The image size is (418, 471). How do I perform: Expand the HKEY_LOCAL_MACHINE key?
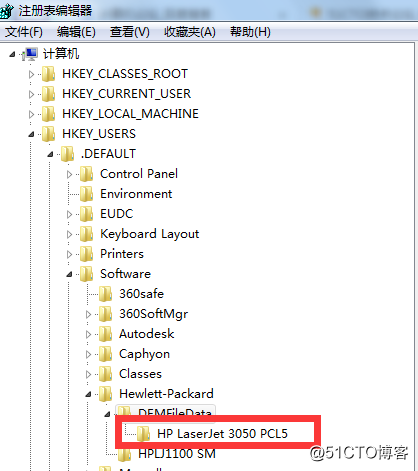click(31, 114)
